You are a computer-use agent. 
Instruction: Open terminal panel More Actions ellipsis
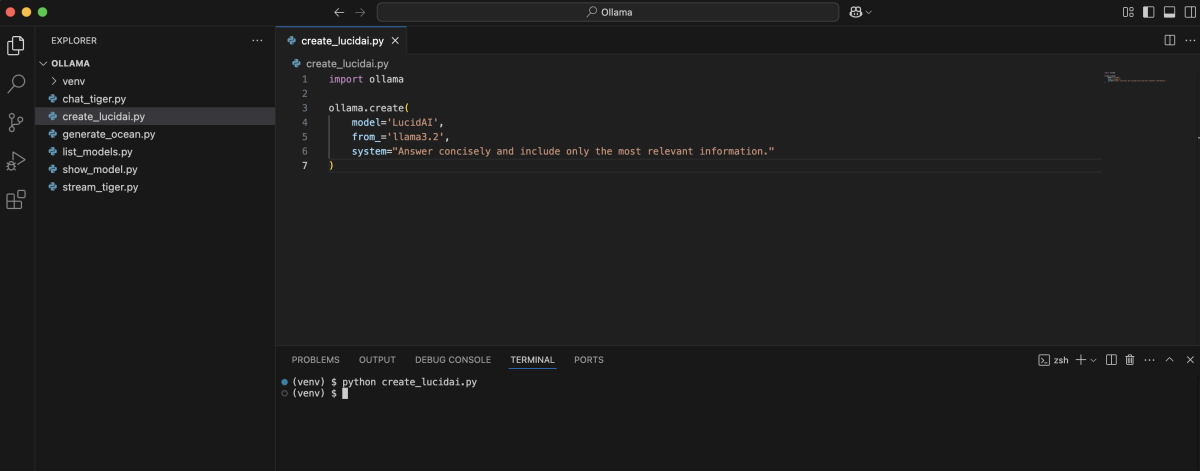1149,360
